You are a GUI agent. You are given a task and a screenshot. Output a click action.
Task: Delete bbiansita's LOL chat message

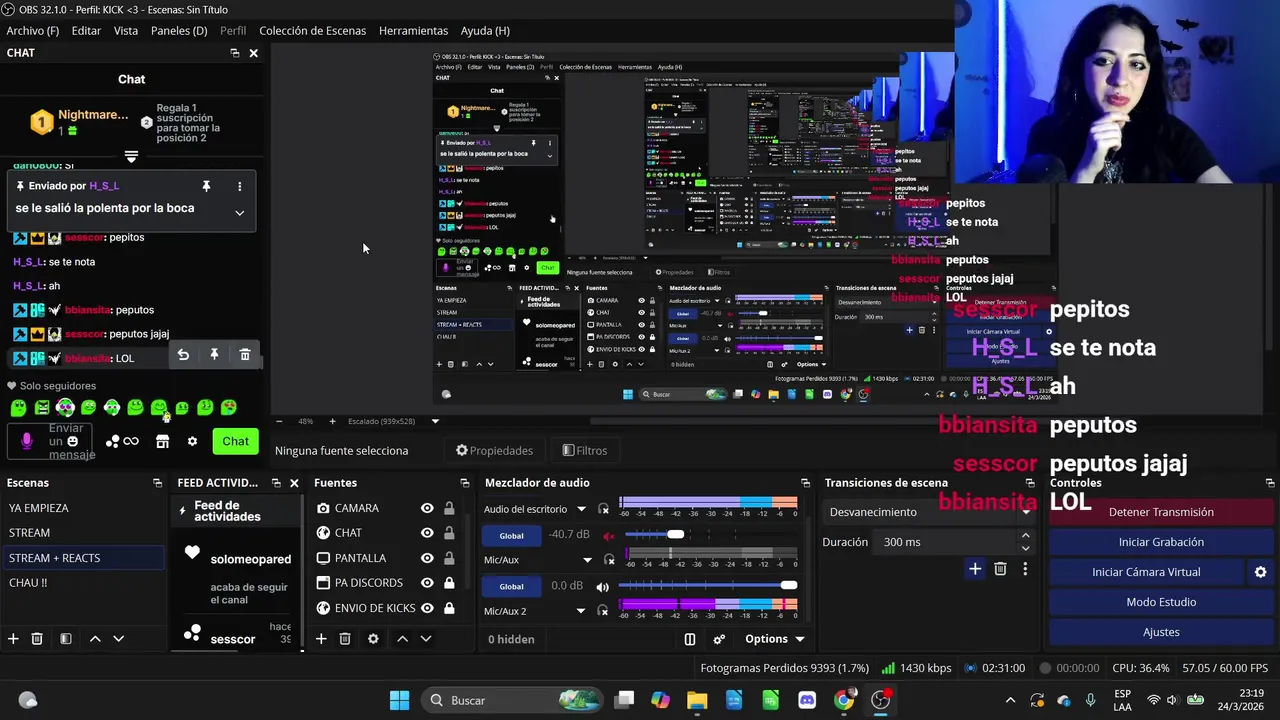[x=245, y=355]
